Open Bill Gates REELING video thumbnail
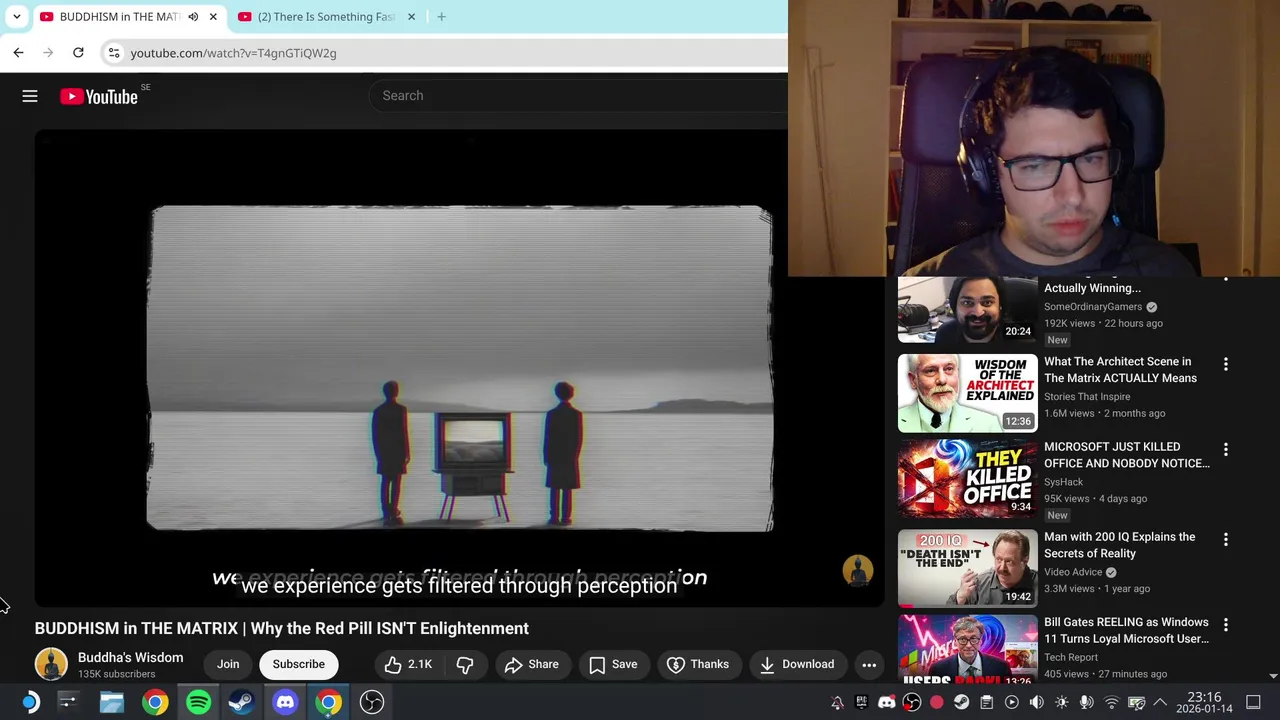This screenshot has width=1280, height=720. tap(967, 650)
